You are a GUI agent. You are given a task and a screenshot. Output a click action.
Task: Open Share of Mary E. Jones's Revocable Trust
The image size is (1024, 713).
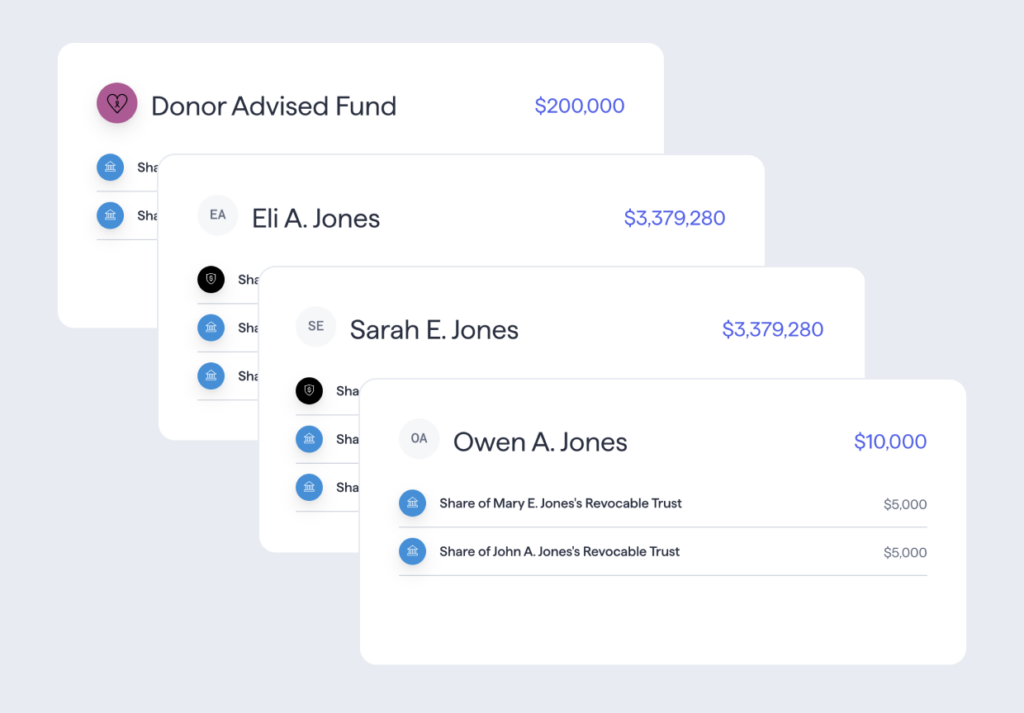point(663,503)
